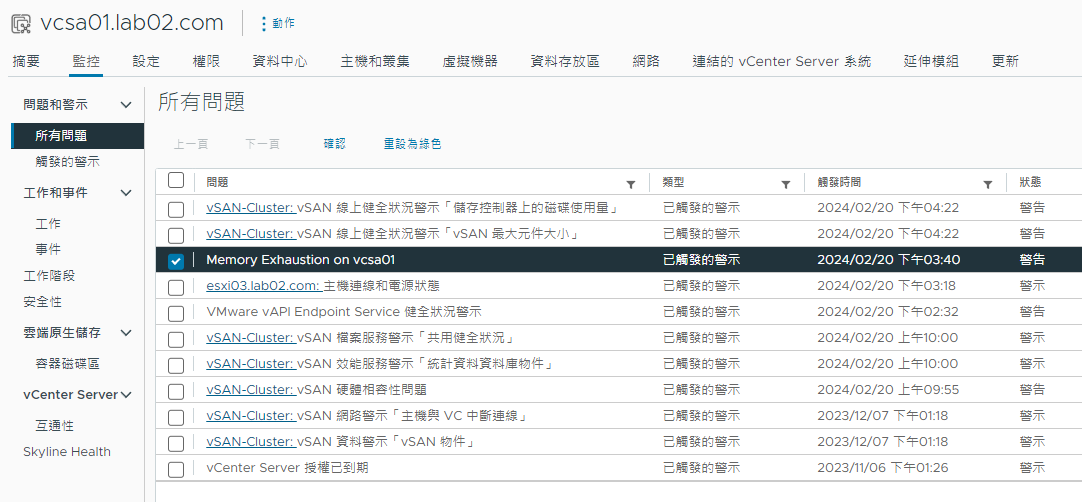The width and height of the screenshot is (1082, 502).
Task: Select 觸發的警示 in the sidebar
Action: pyautogui.click(x=68, y=162)
